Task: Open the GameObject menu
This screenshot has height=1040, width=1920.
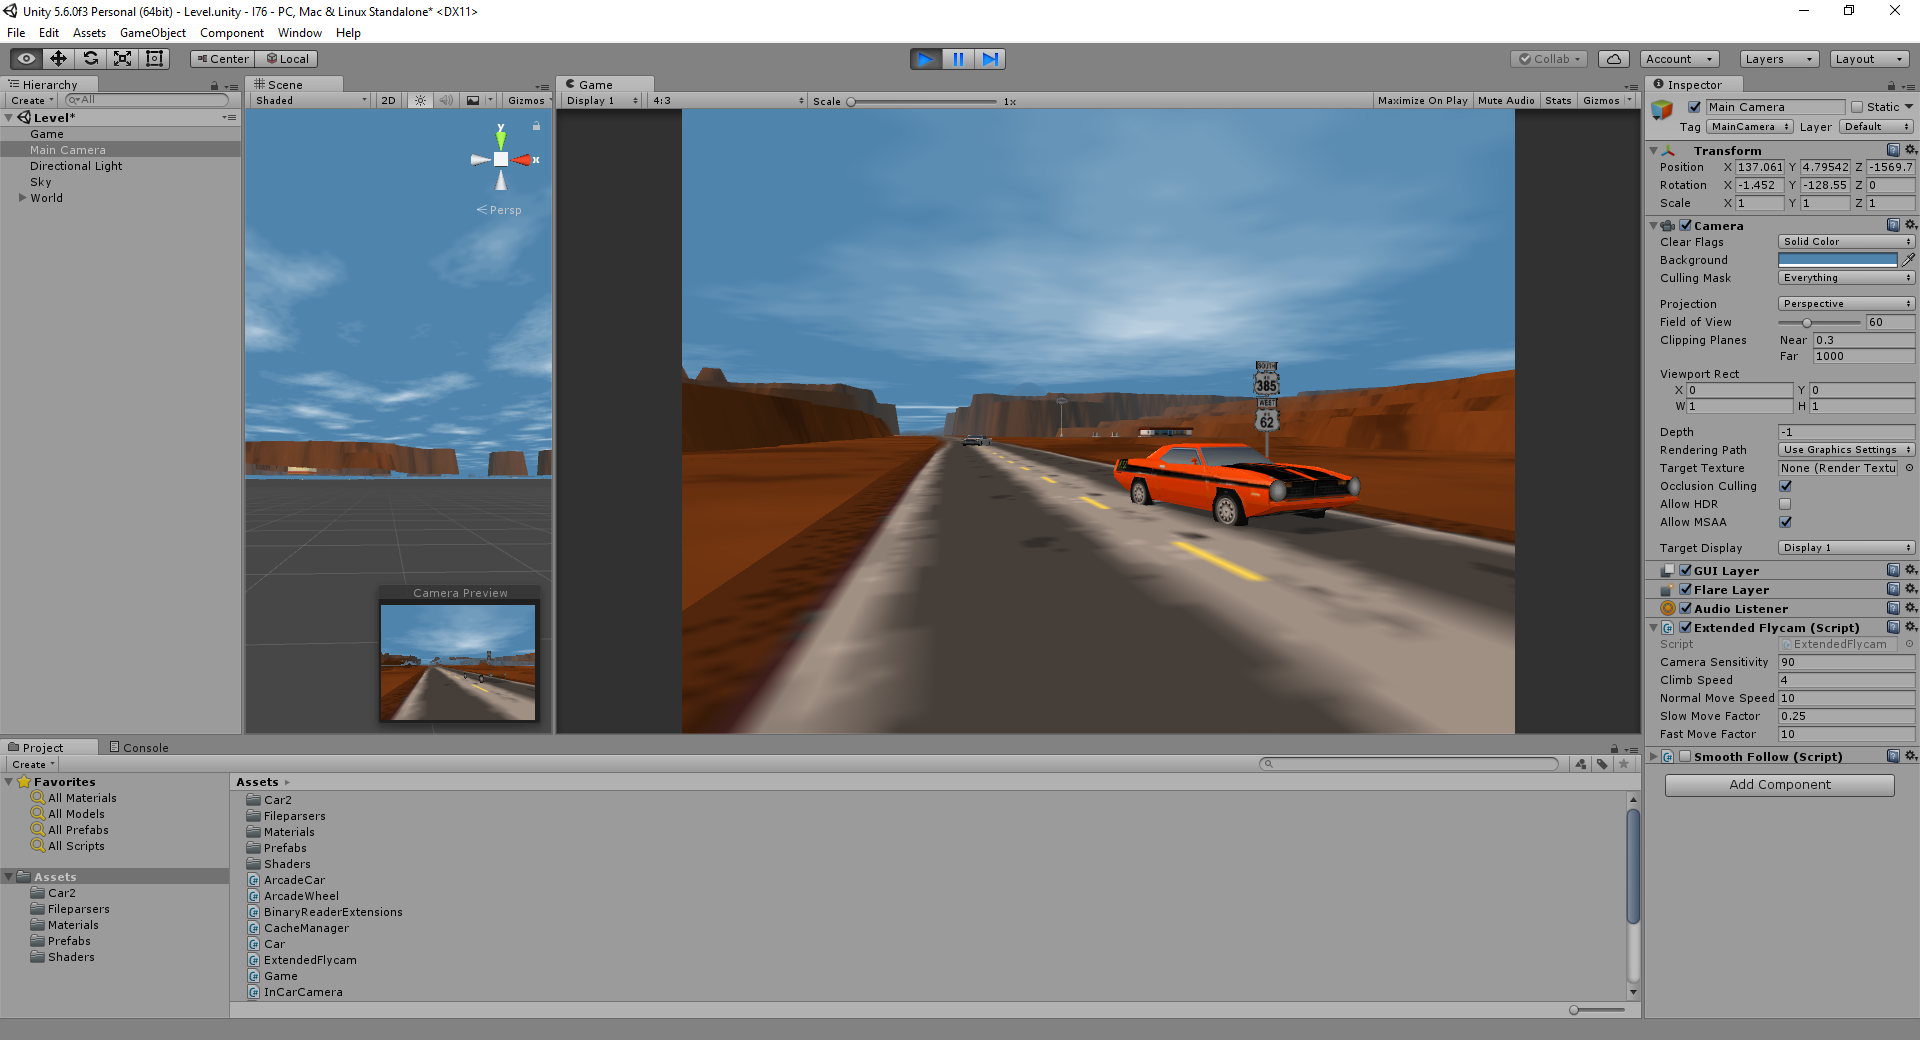Action: point(153,33)
